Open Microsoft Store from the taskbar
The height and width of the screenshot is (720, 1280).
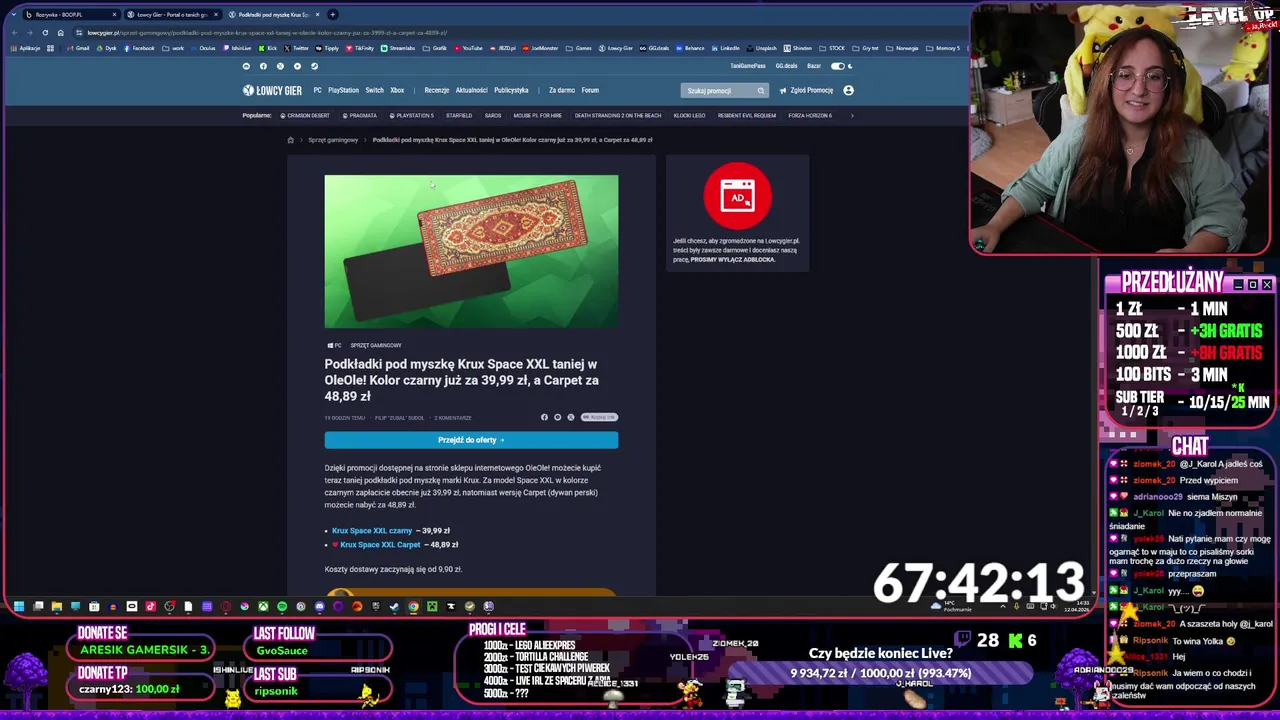94,606
